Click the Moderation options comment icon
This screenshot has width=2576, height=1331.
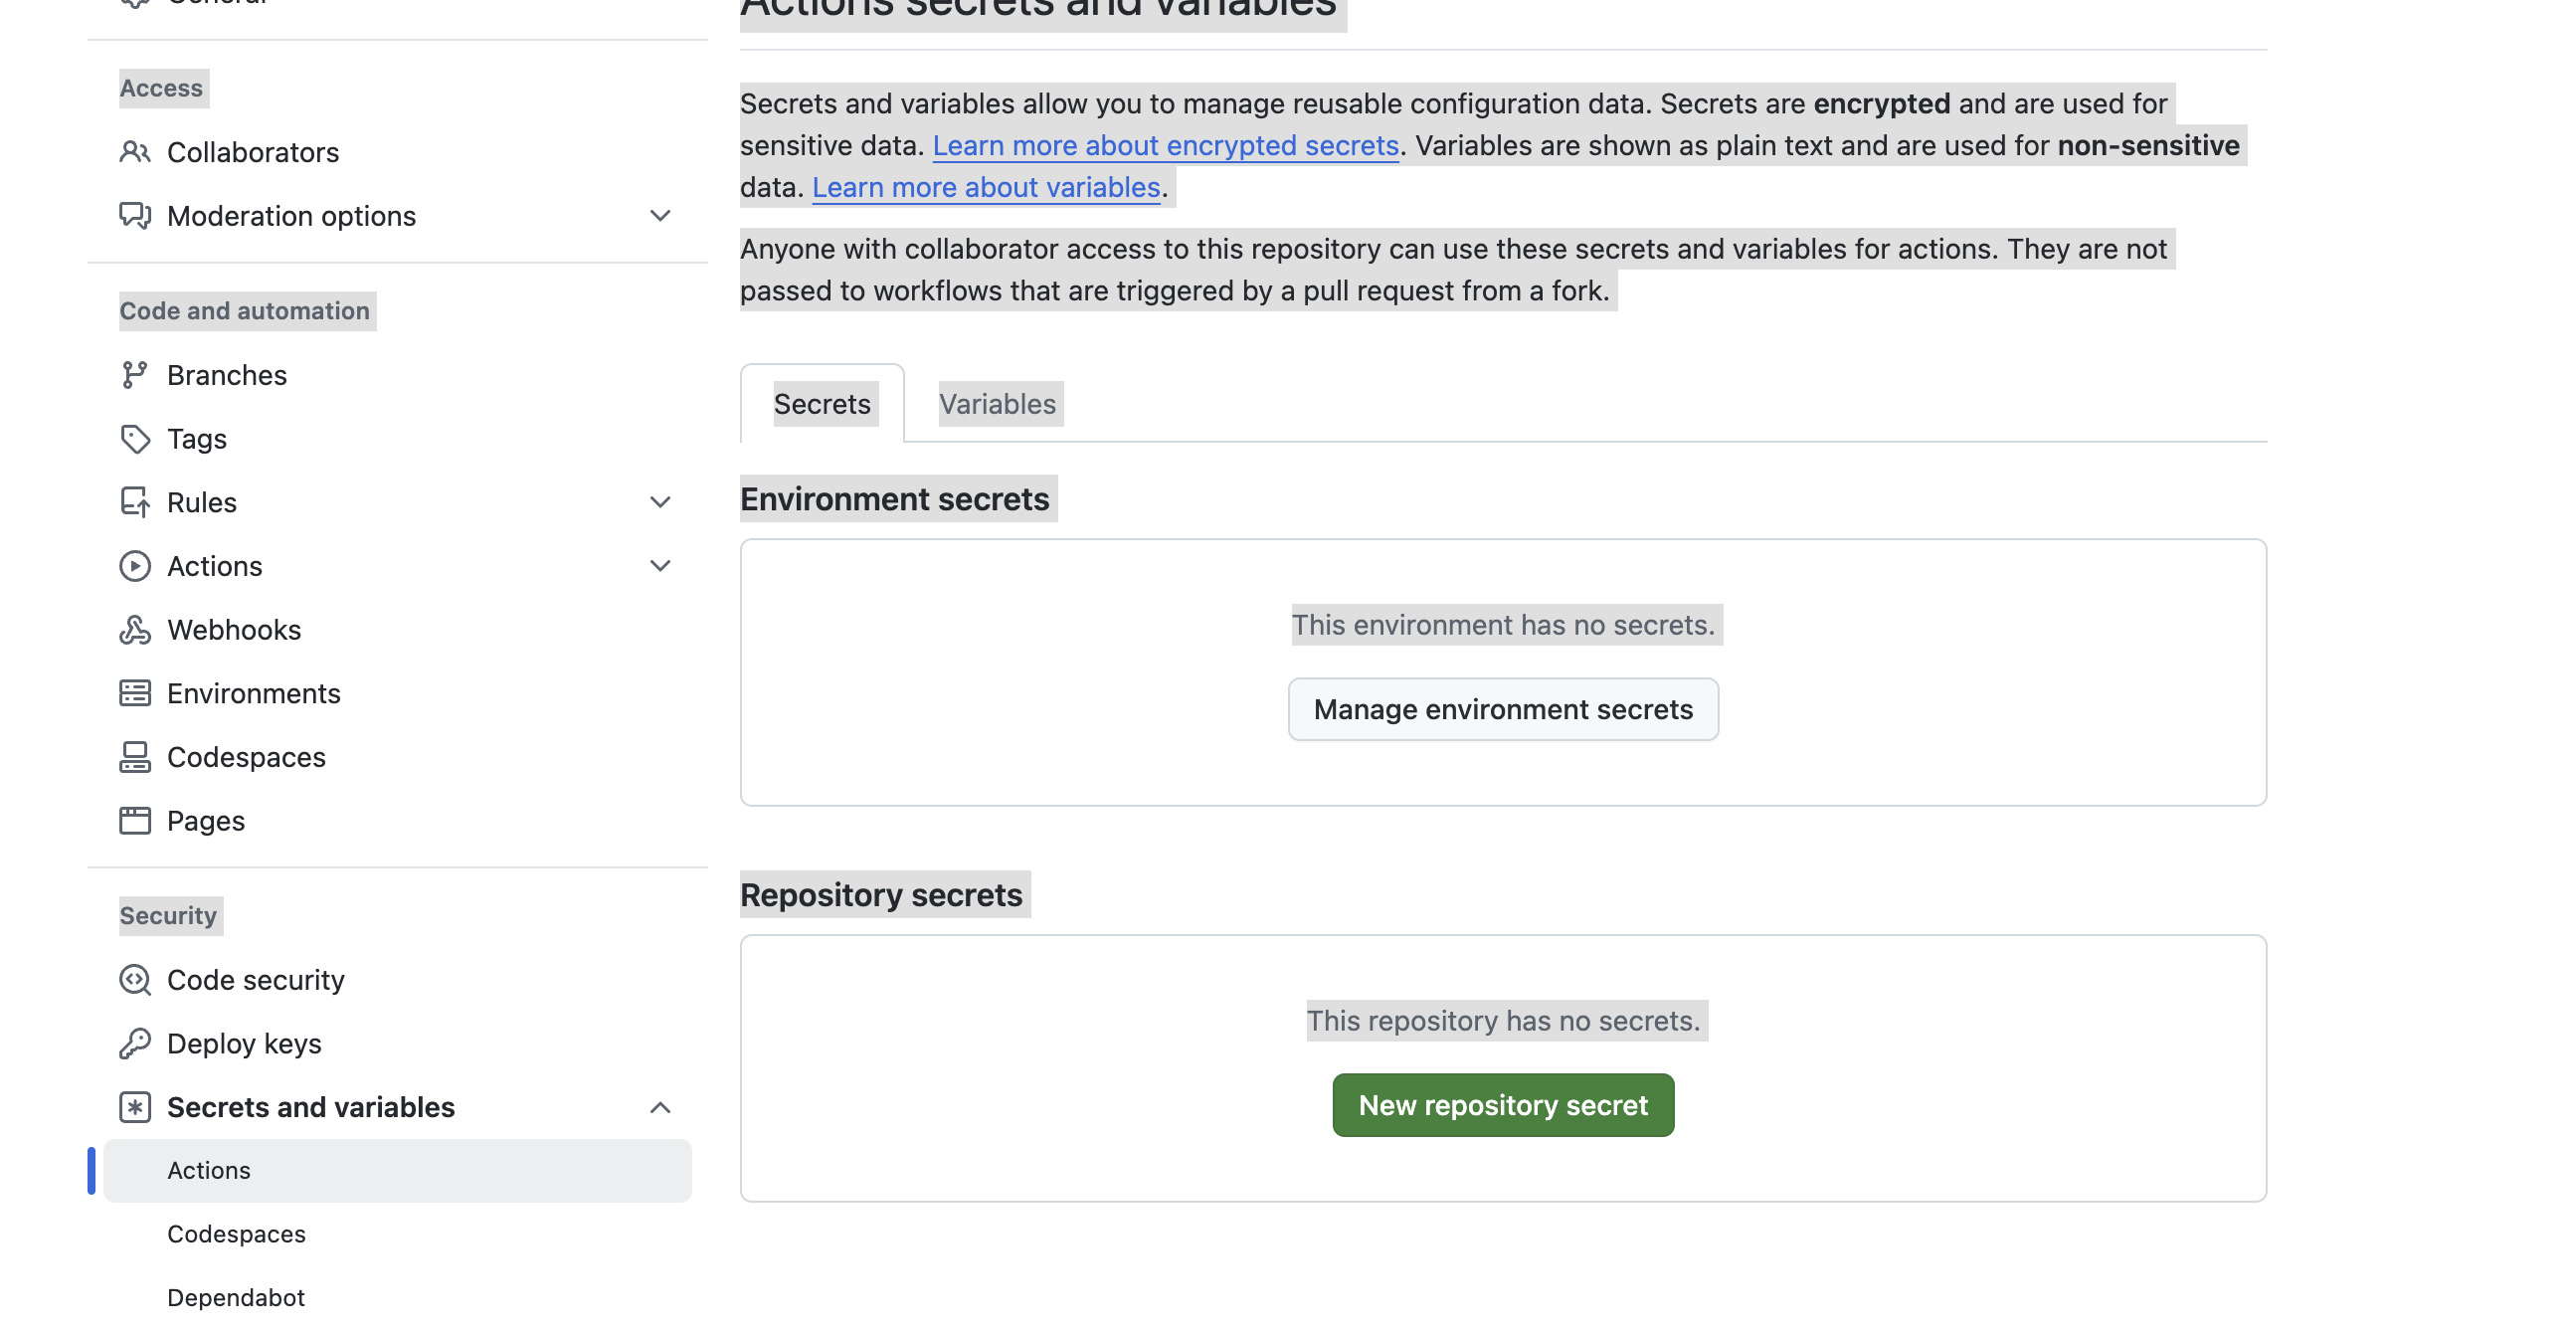(x=135, y=216)
